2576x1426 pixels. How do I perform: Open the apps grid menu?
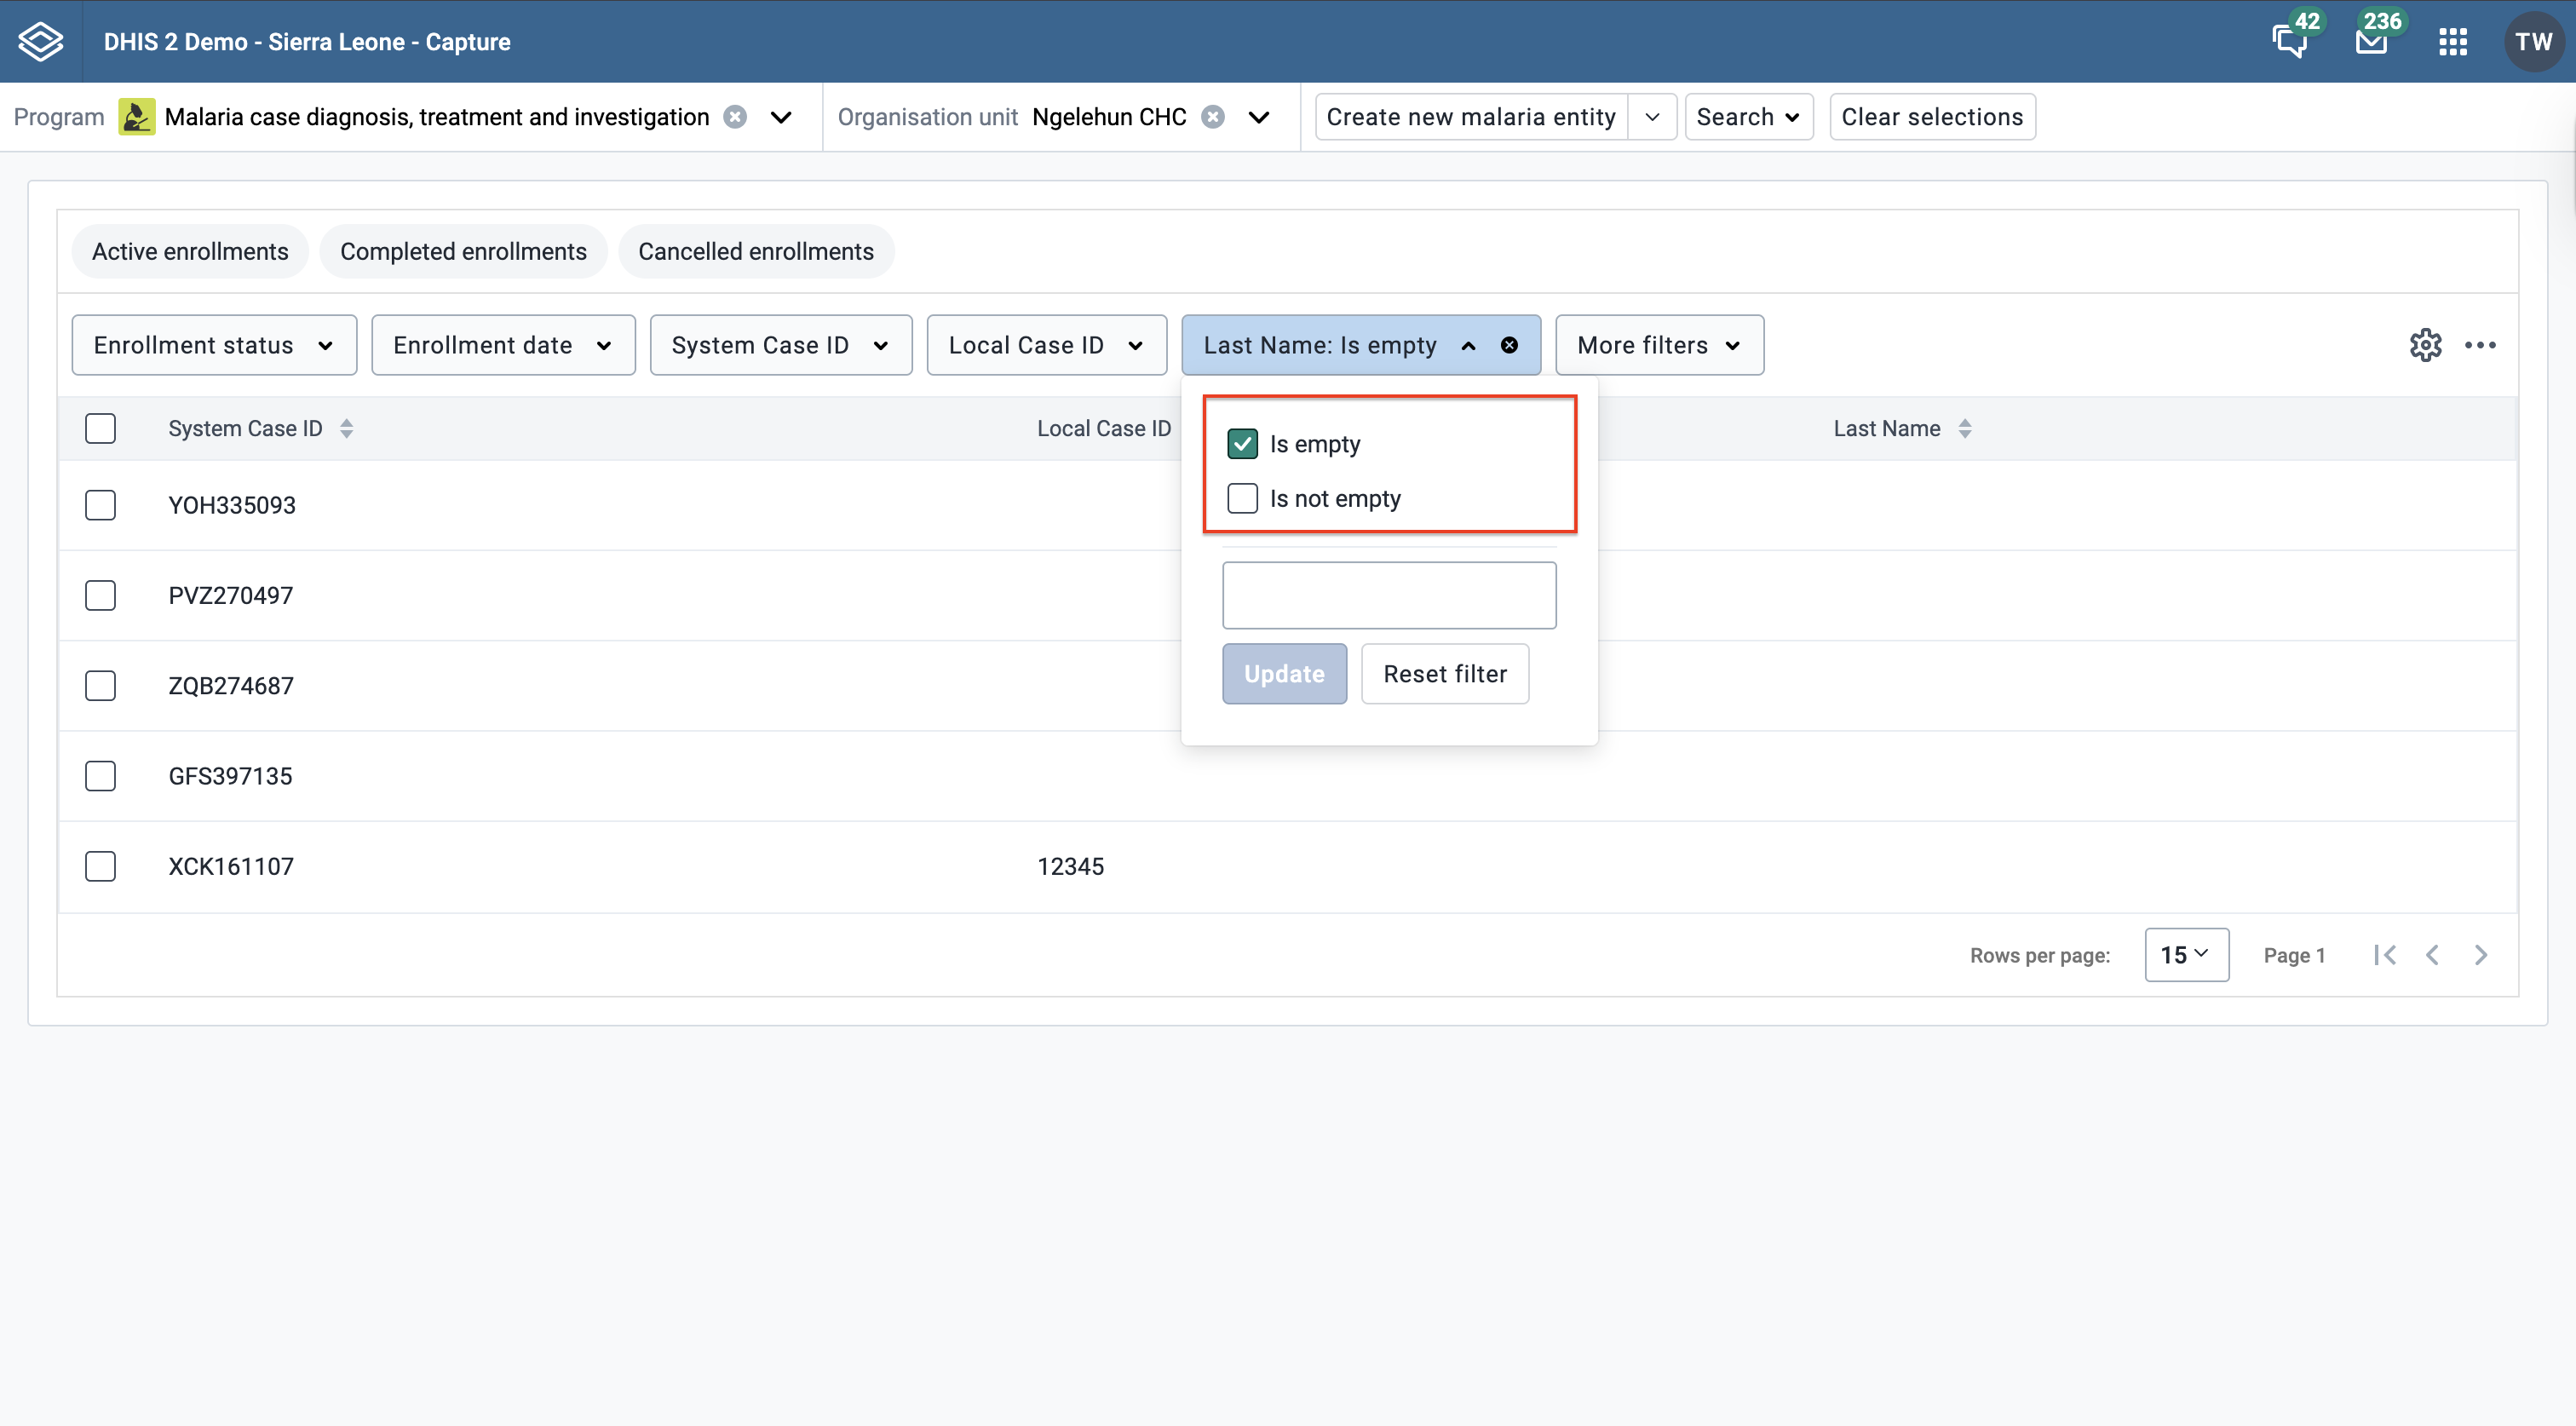pos(2452,42)
